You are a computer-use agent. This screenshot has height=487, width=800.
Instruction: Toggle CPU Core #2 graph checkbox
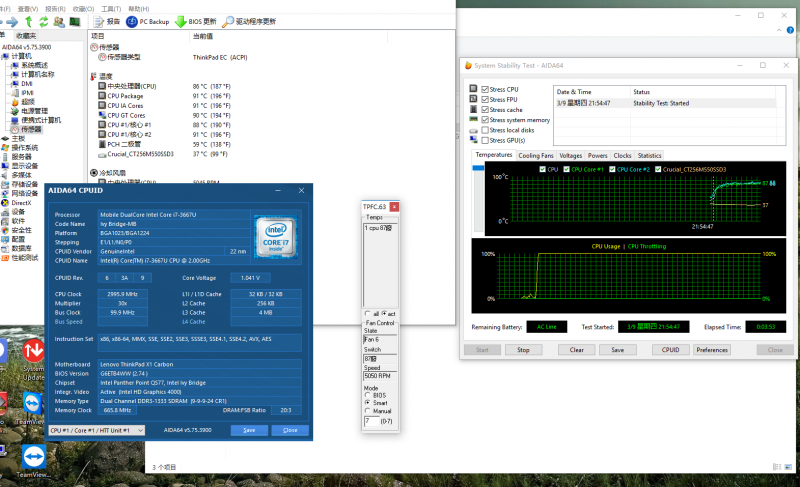coord(612,169)
